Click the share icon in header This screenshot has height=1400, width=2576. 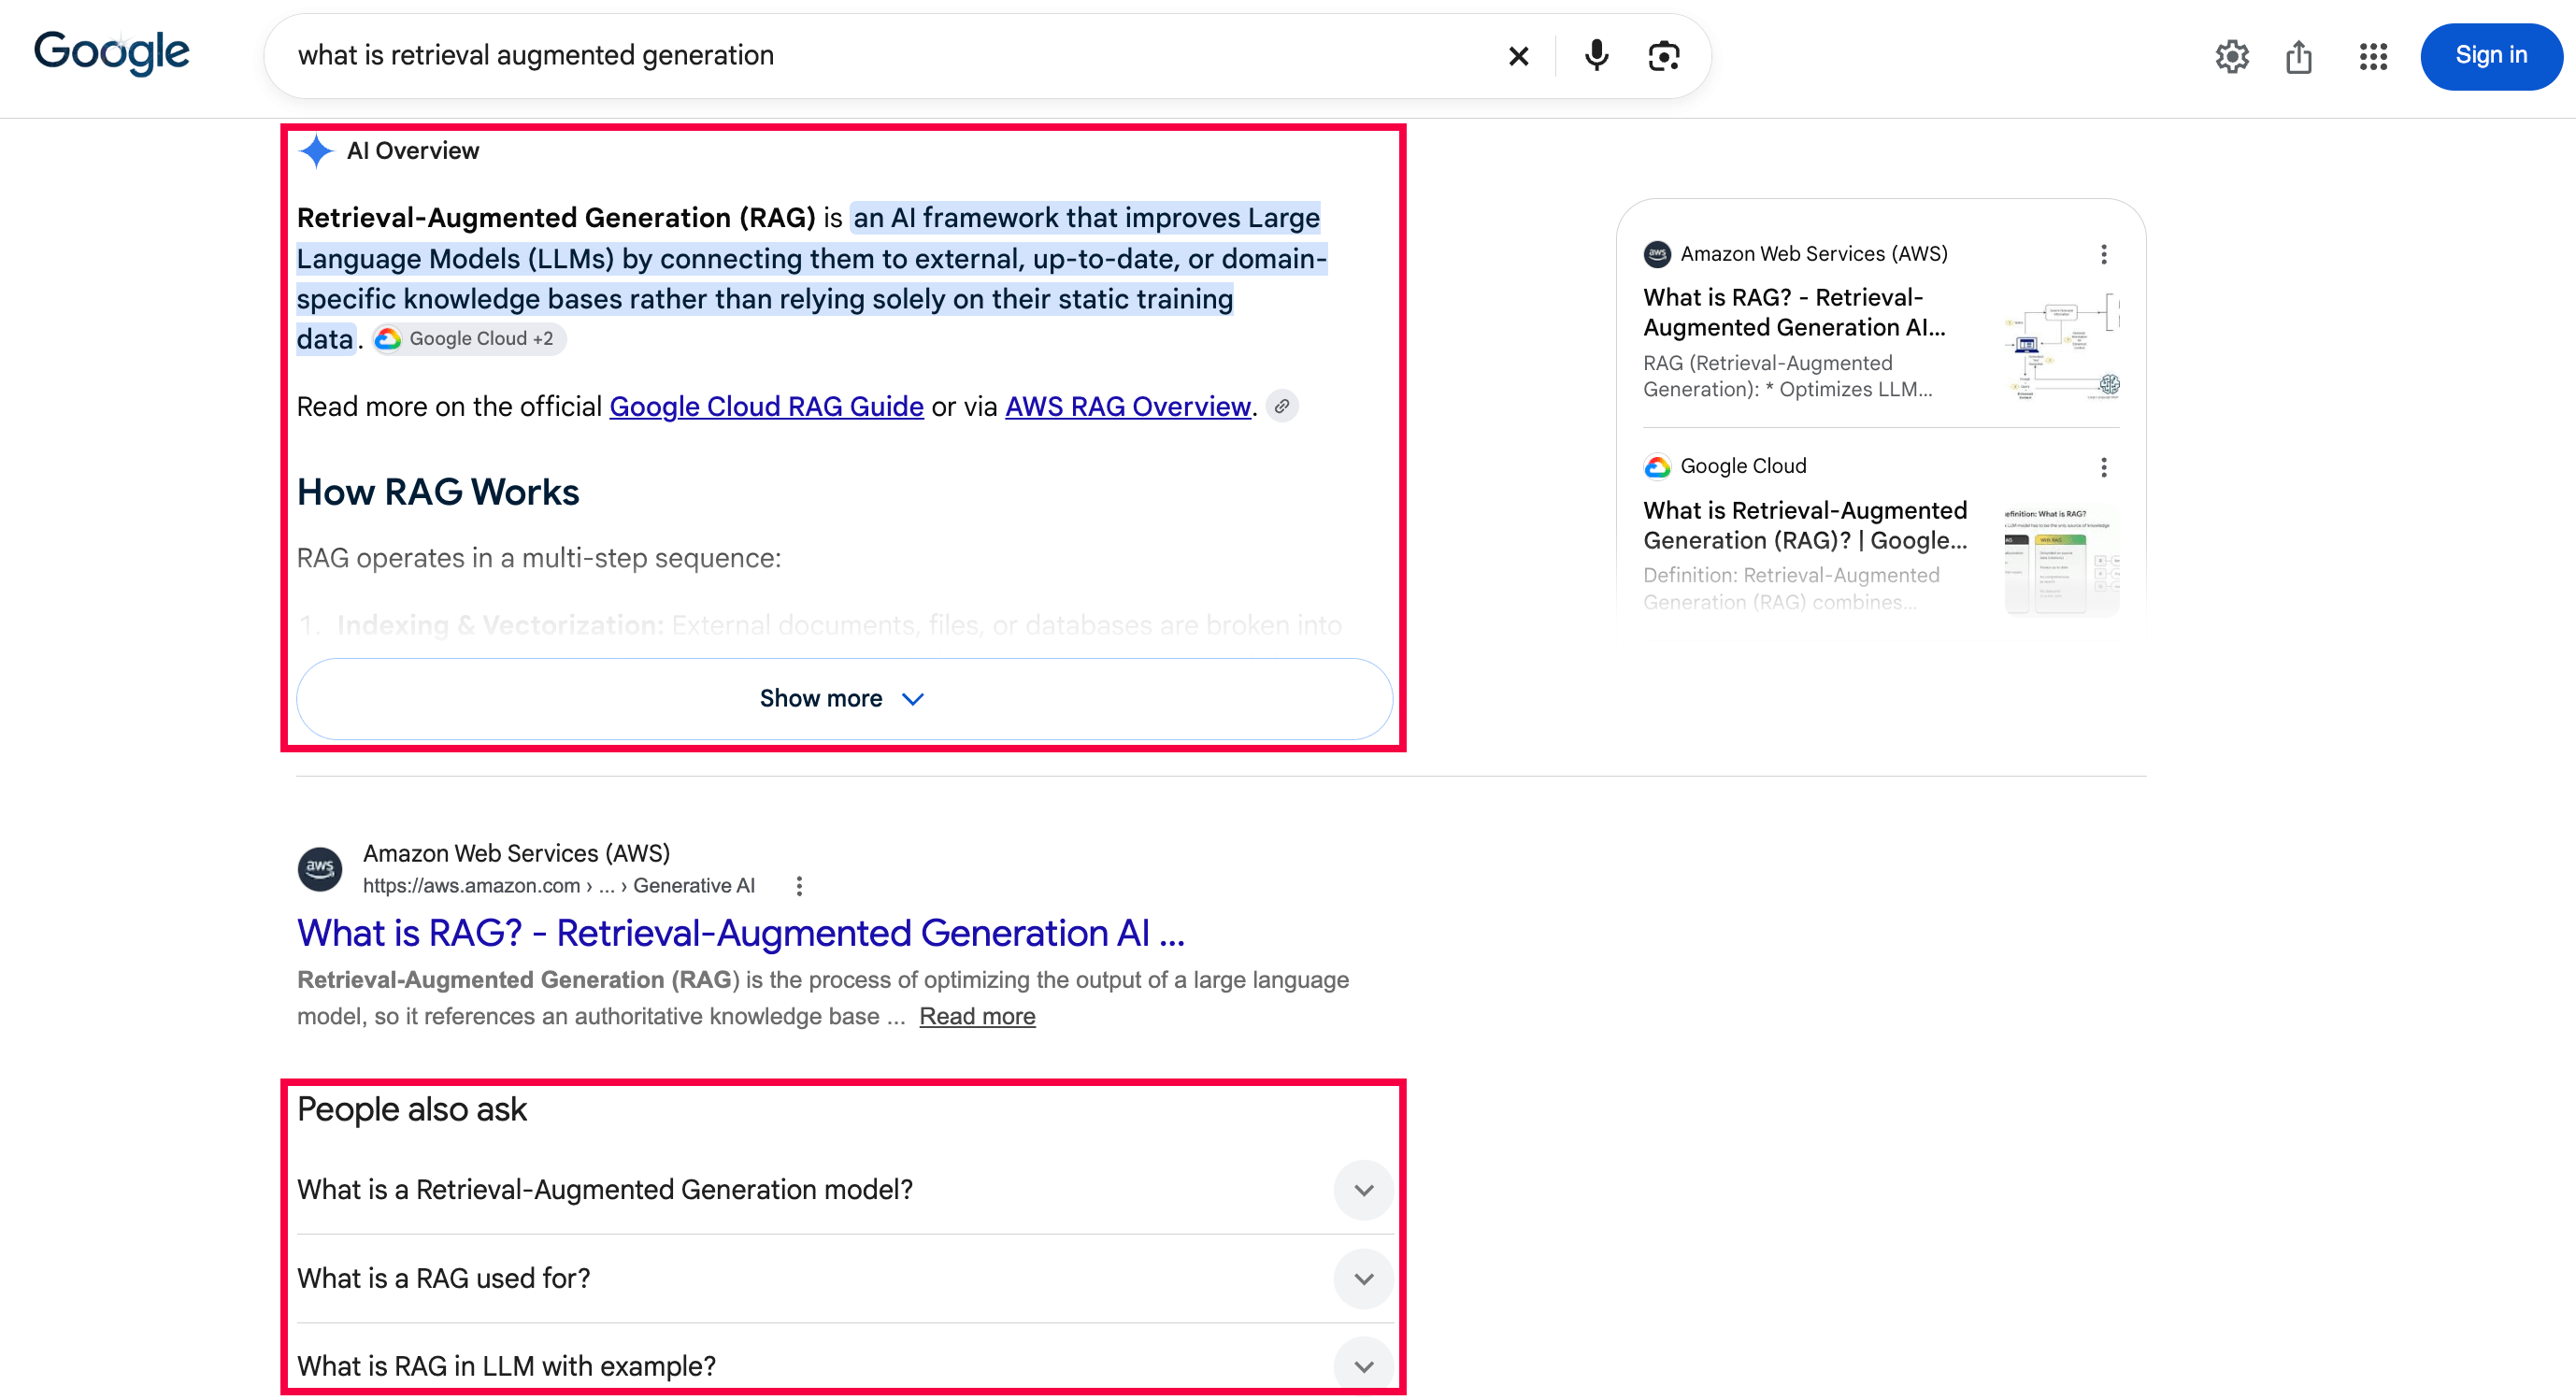2299,56
